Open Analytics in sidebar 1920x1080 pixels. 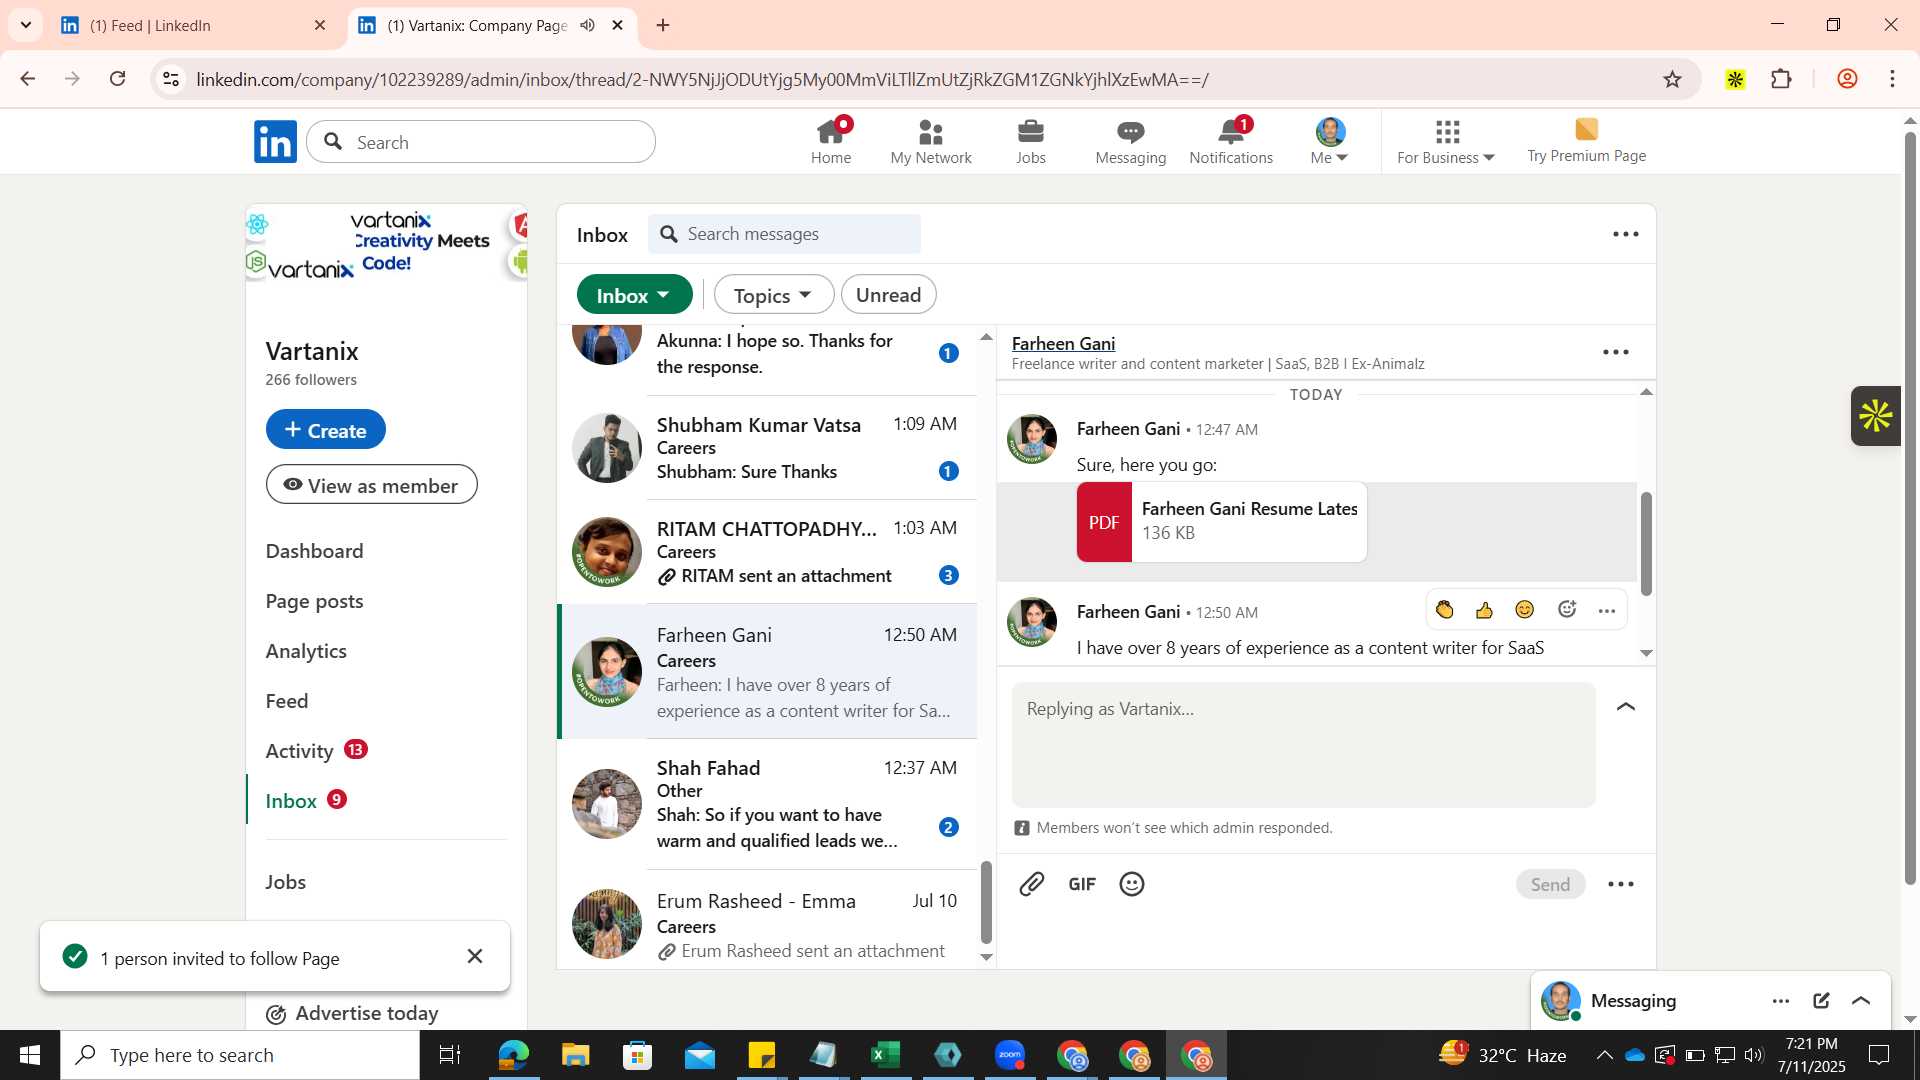coord(306,651)
